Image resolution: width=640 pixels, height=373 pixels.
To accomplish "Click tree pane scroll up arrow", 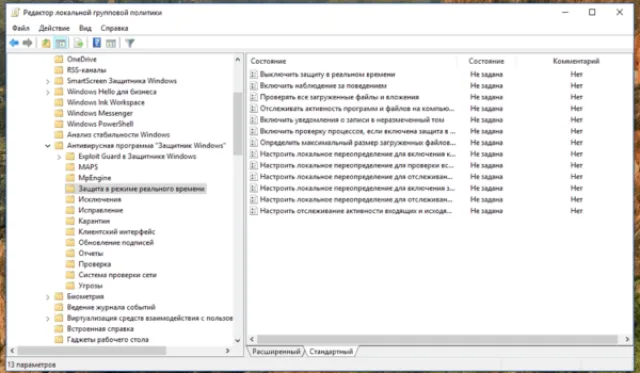I will coord(238,60).
